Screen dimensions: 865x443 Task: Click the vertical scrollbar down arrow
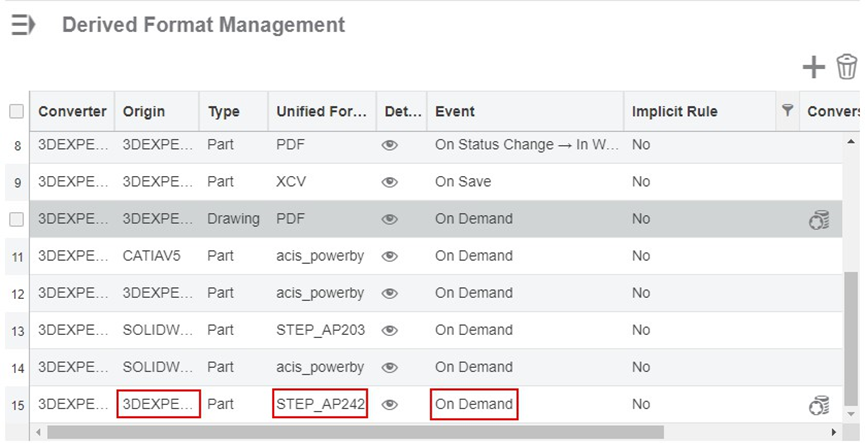(x=851, y=414)
